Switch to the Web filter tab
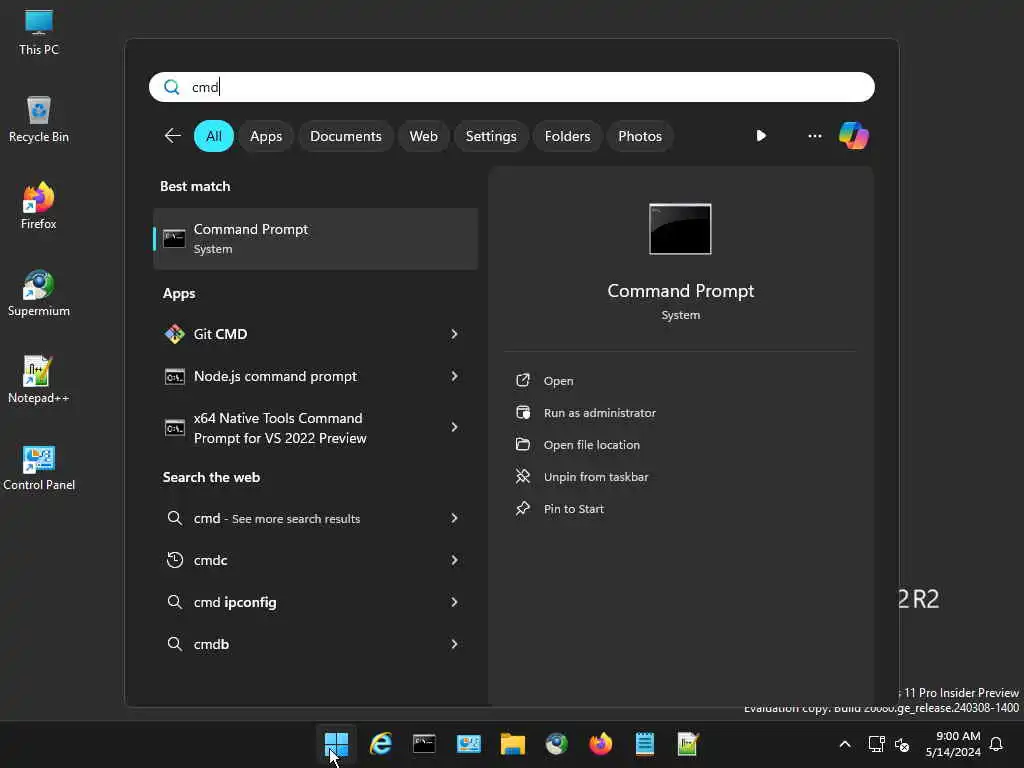Viewport: 1024px width, 768px height. (423, 136)
